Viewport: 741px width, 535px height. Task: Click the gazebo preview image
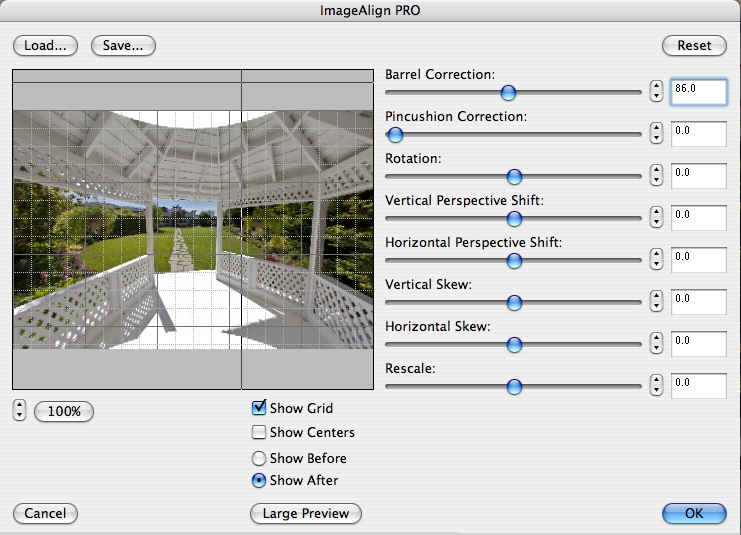click(x=193, y=230)
